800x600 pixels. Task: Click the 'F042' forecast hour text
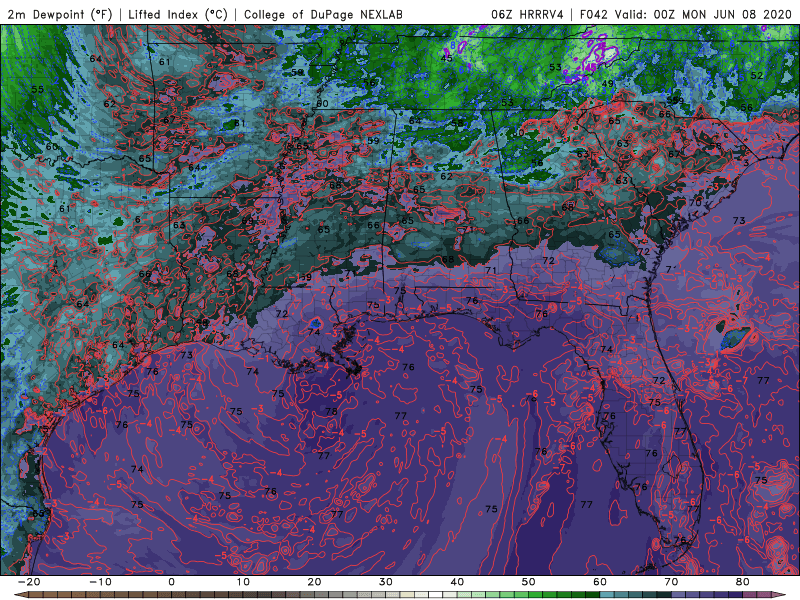[594, 14]
